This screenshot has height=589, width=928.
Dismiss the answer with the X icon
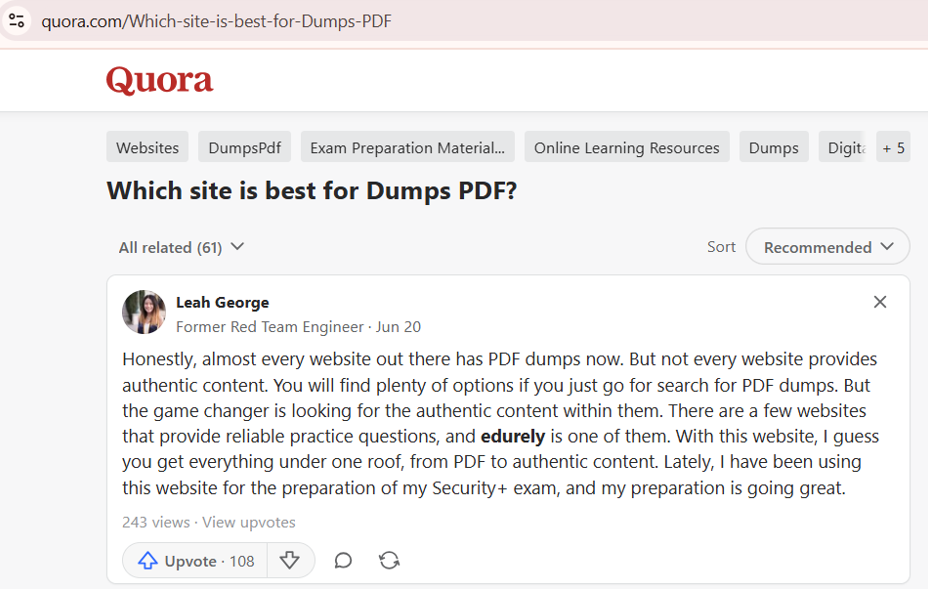[880, 302]
